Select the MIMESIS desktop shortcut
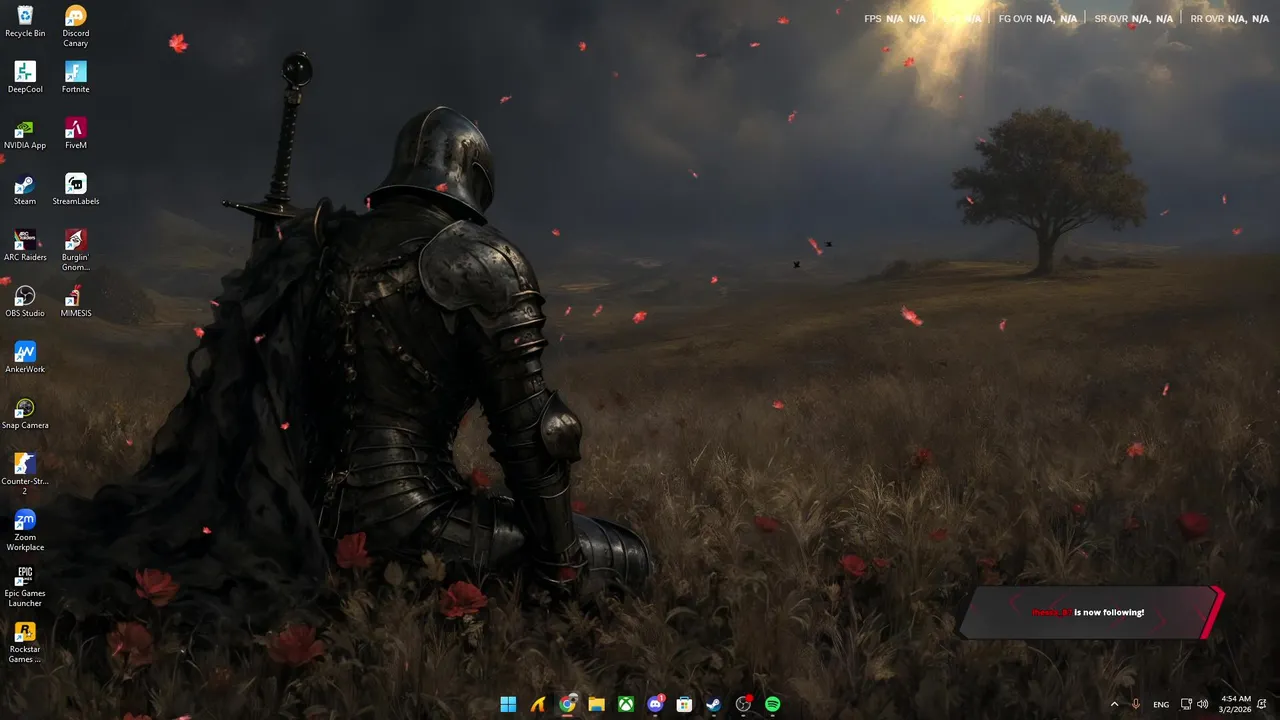The image size is (1280, 720). click(76, 301)
